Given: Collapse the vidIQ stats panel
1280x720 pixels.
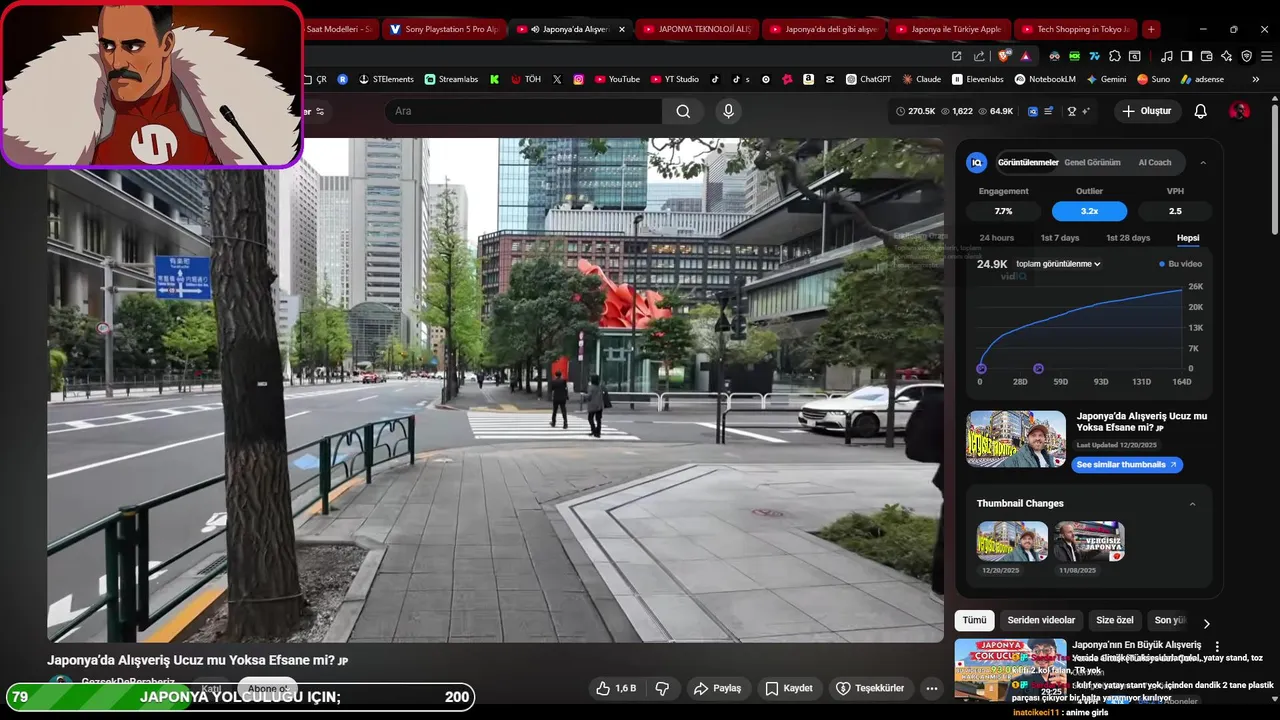Looking at the screenshot, I should 1203,162.
